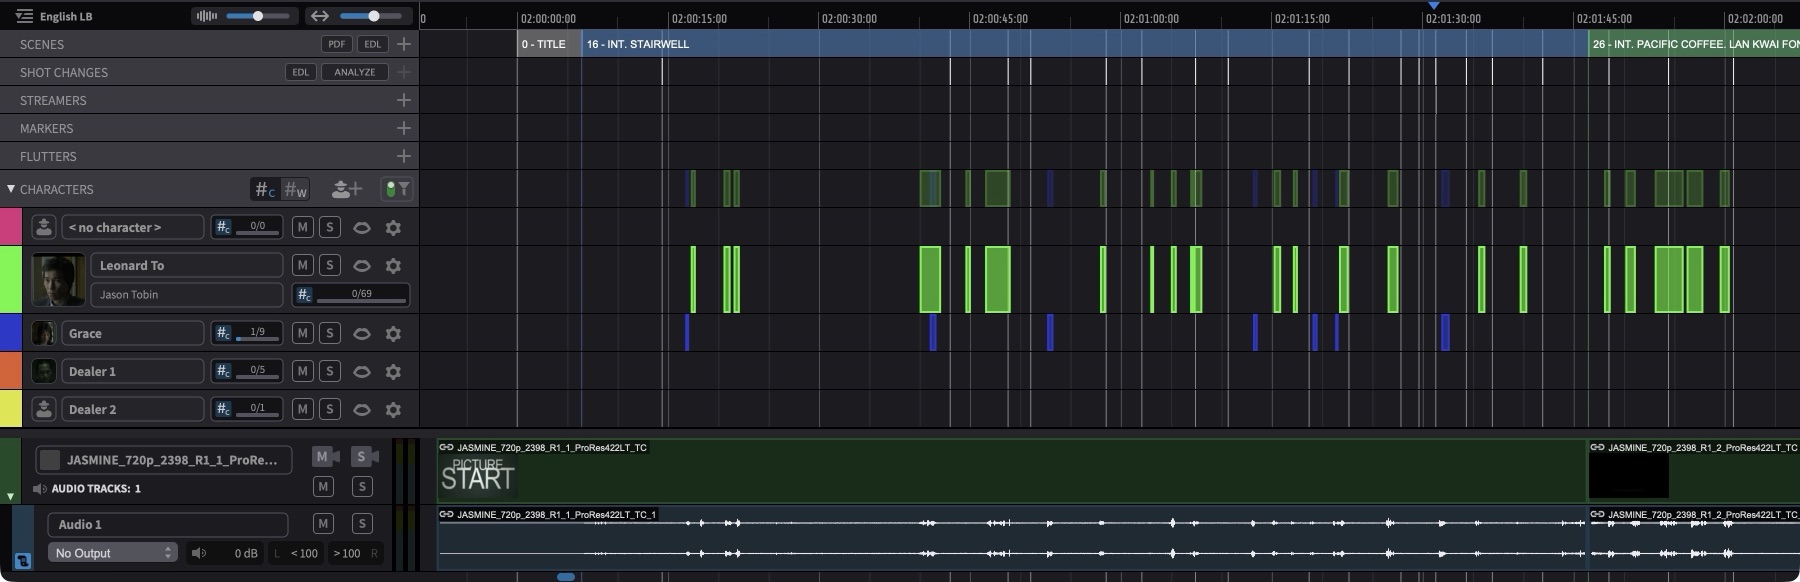Viewport: 1800px width, 582px height.
Task: Add a new marker with plus icon
Action: (403, 128)
